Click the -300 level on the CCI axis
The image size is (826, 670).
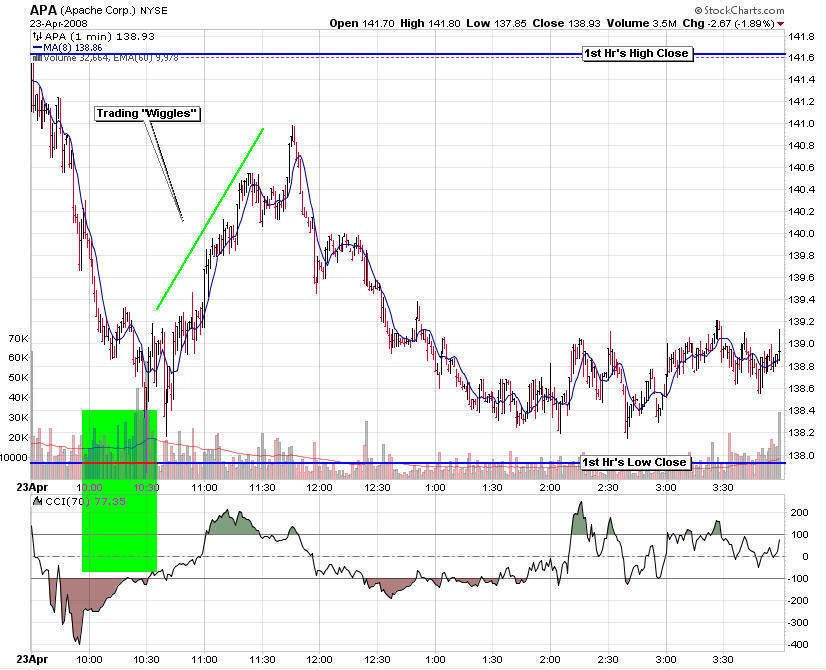click(x=798, y=623)
